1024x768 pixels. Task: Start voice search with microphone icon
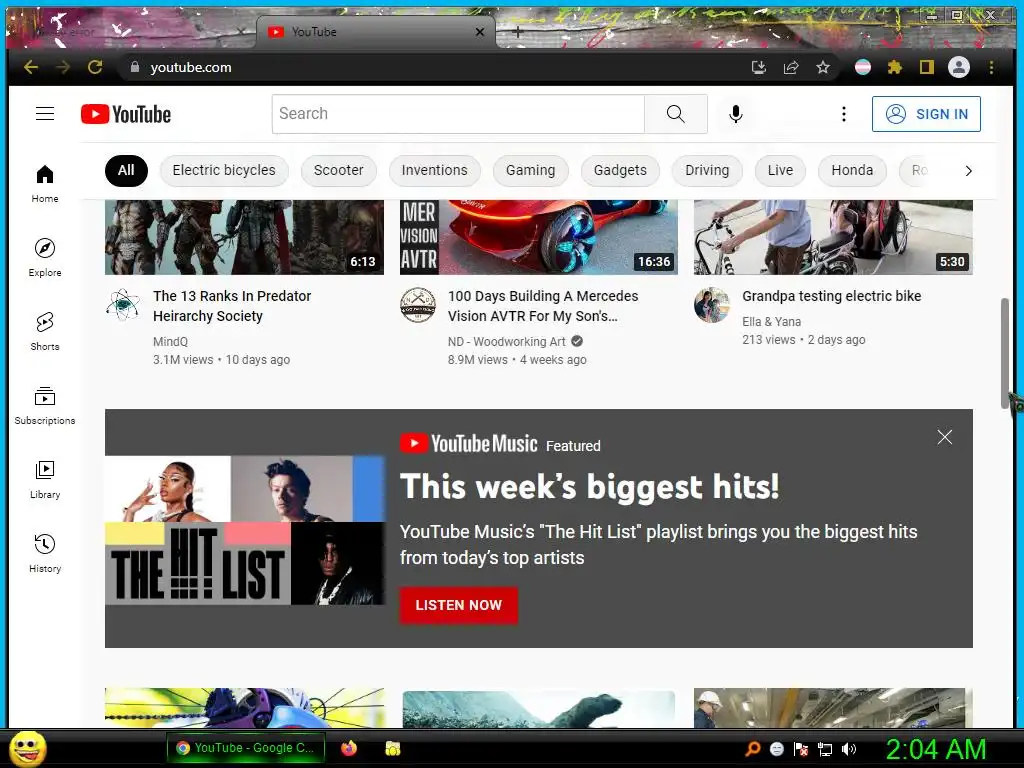(x=735, y=114)
